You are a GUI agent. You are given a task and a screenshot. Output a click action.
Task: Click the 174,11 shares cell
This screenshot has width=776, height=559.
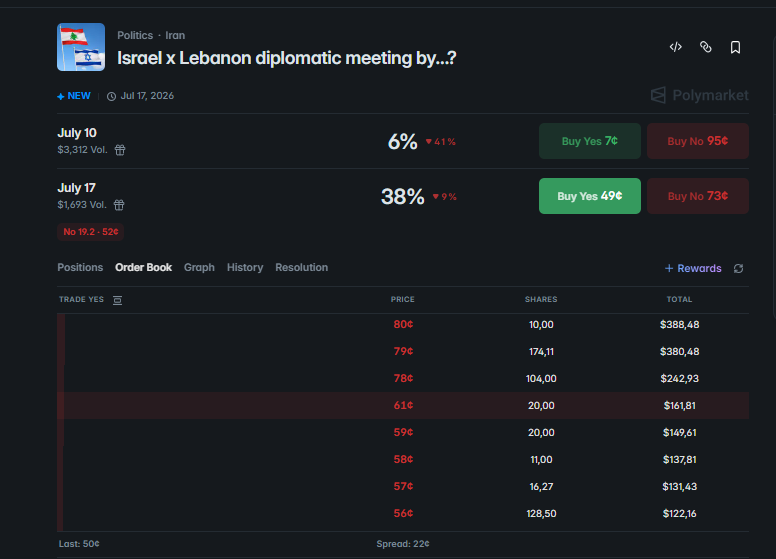point(541,352)
